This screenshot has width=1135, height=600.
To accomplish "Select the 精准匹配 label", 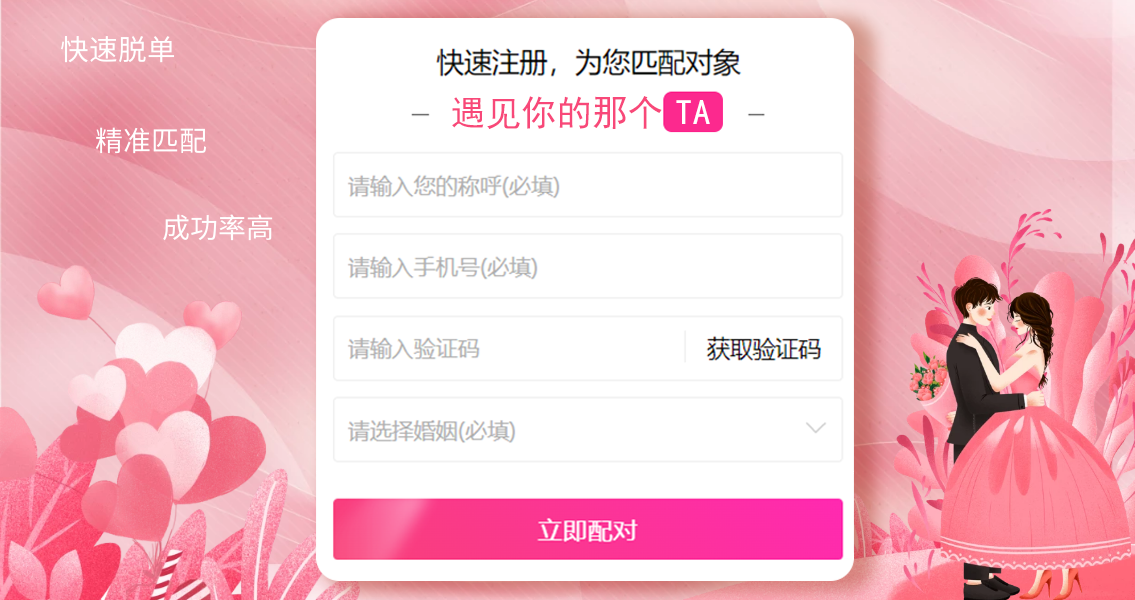I will point(151,141).
